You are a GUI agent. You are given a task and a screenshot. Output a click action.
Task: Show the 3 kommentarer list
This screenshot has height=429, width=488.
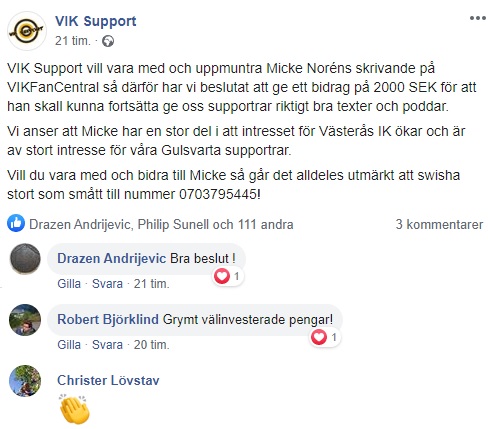click(x=439, y=224)
